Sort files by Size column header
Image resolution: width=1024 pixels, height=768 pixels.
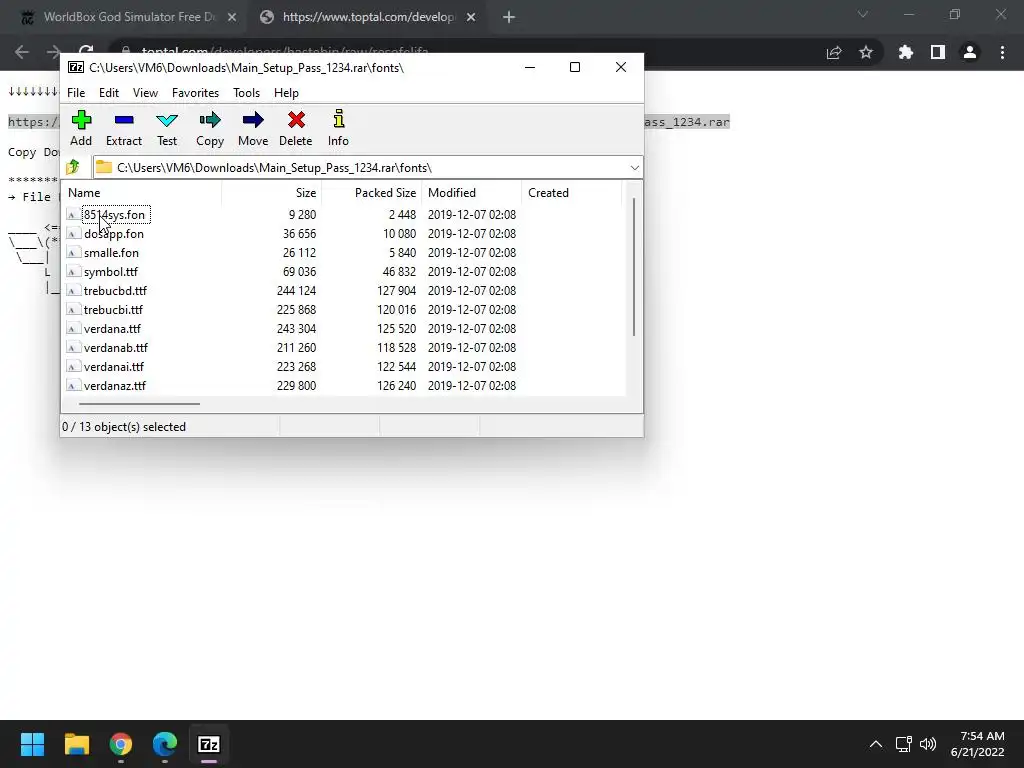pyautogui.click(x=271, y=193)
